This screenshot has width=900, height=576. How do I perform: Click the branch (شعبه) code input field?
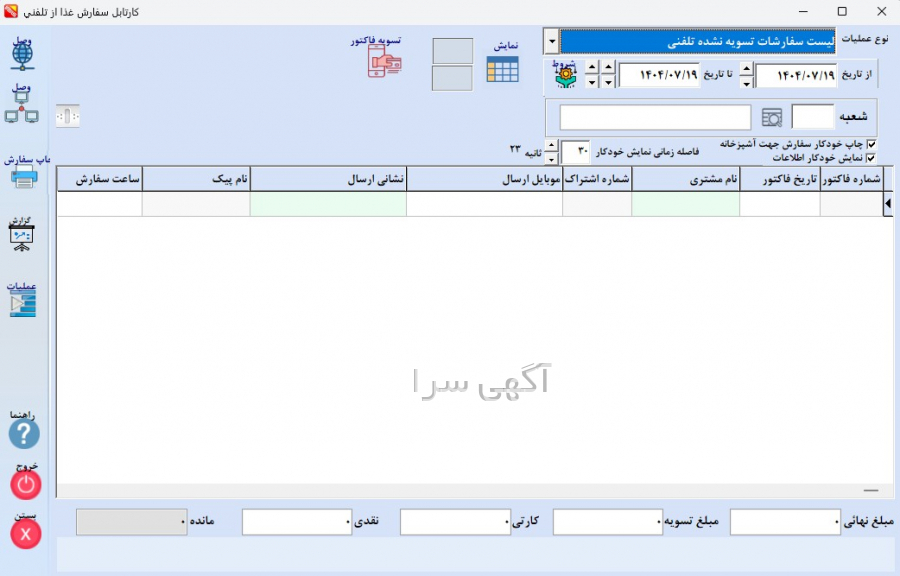[812, 118]
